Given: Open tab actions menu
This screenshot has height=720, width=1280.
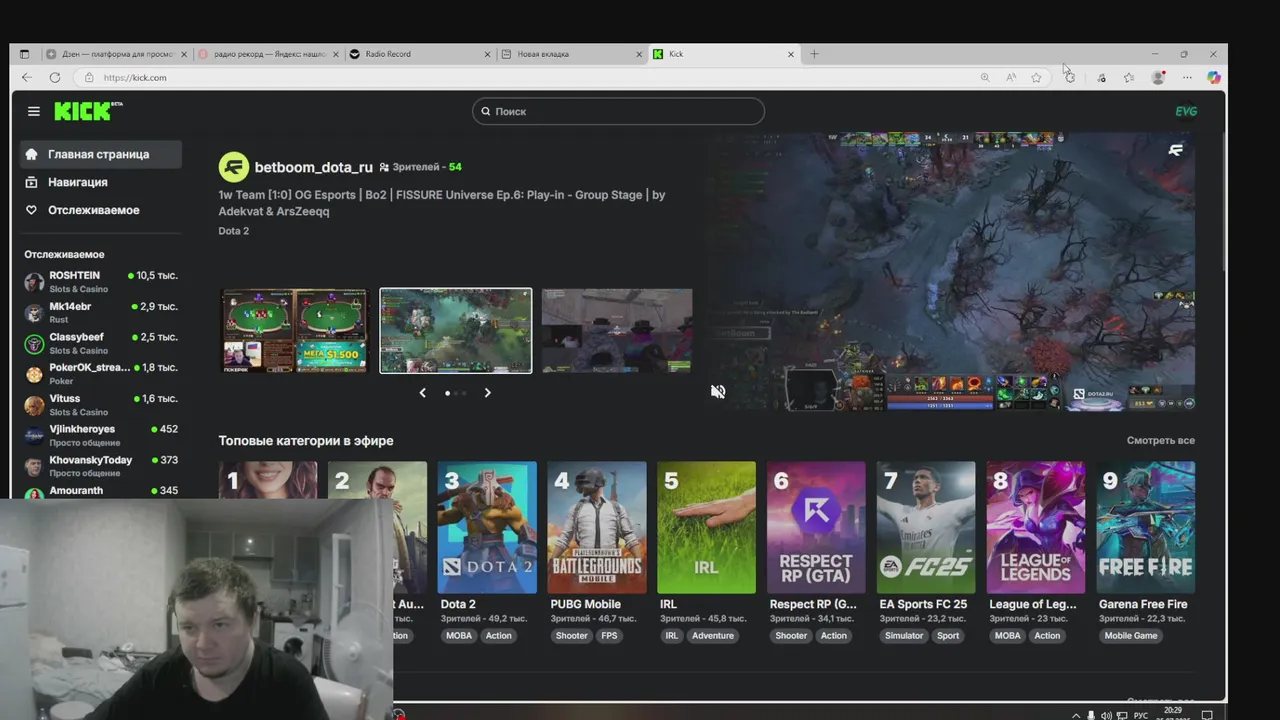Looking at the screenshot, I should pyautogui.click(x=24, y=54).
